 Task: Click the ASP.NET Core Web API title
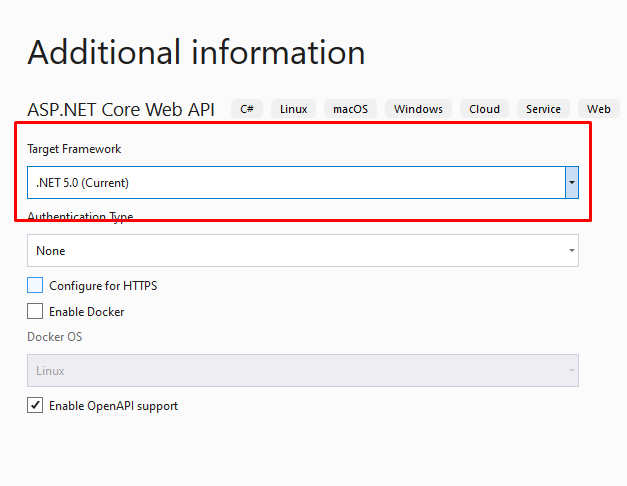coord(121,110)
